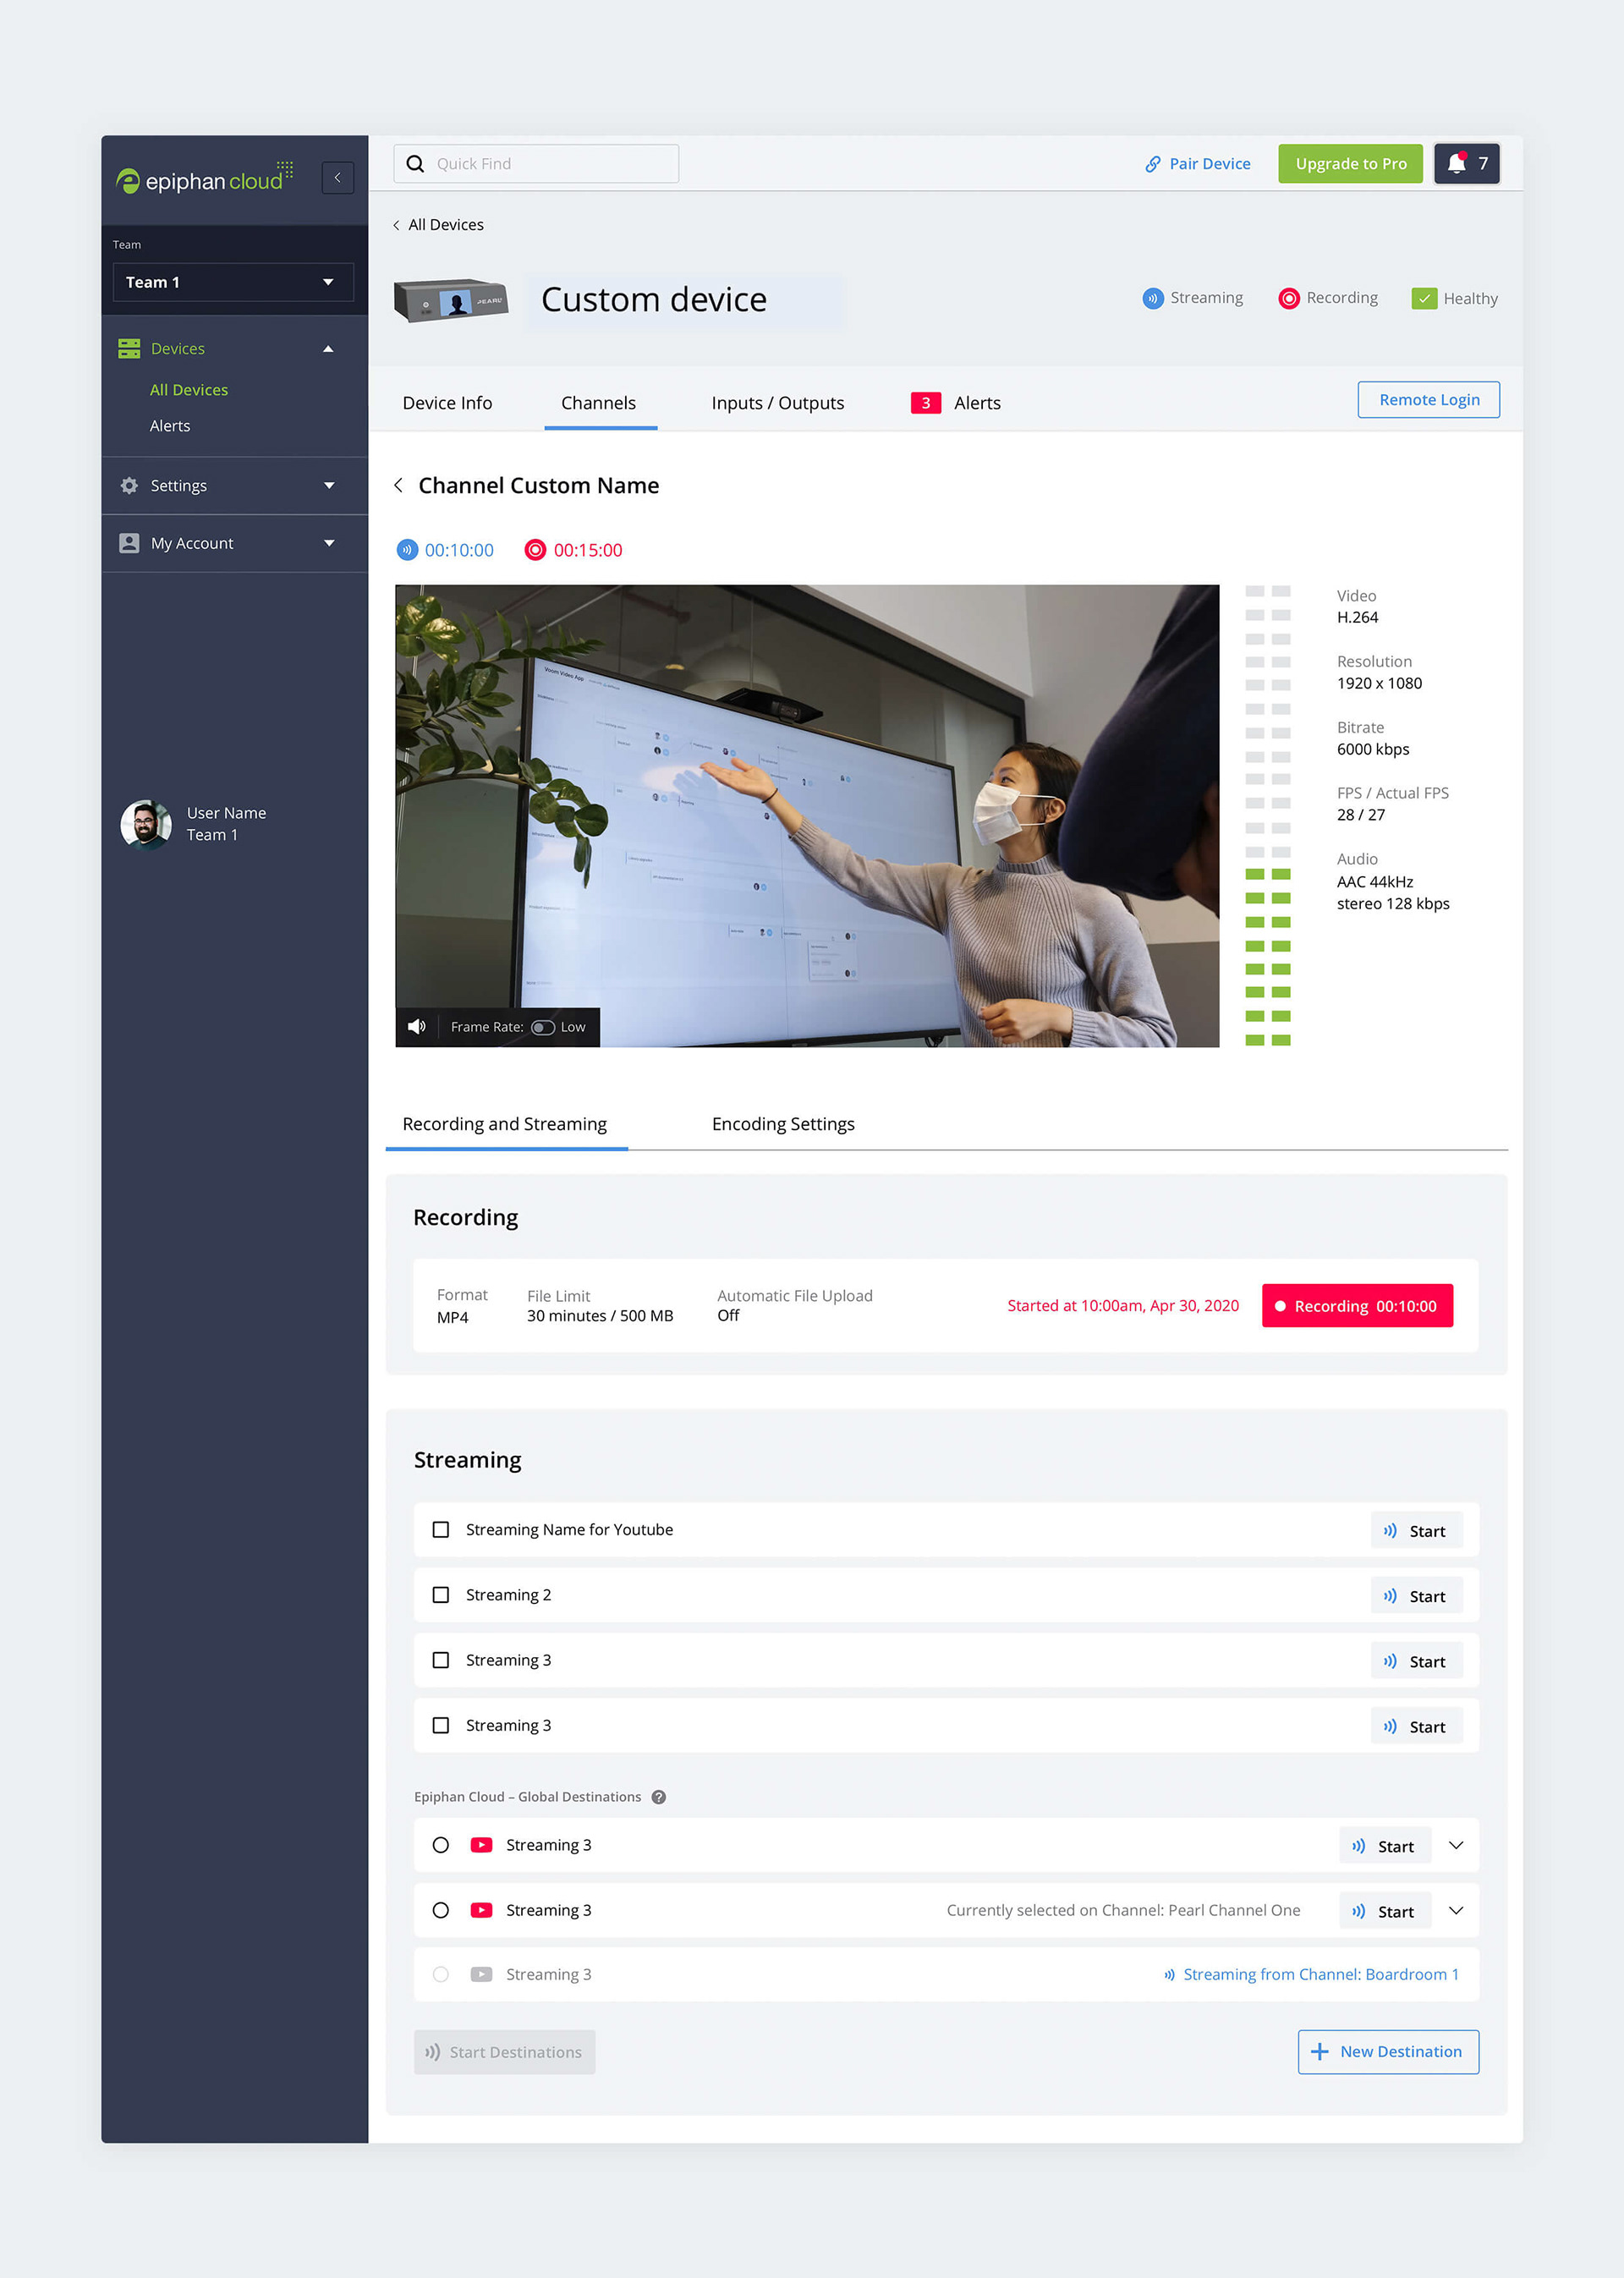This screenshot has height=2278, width=1624.
Task: Click greyed YouTube icon on Boardroom 1 row
Action: [481, 1974]
